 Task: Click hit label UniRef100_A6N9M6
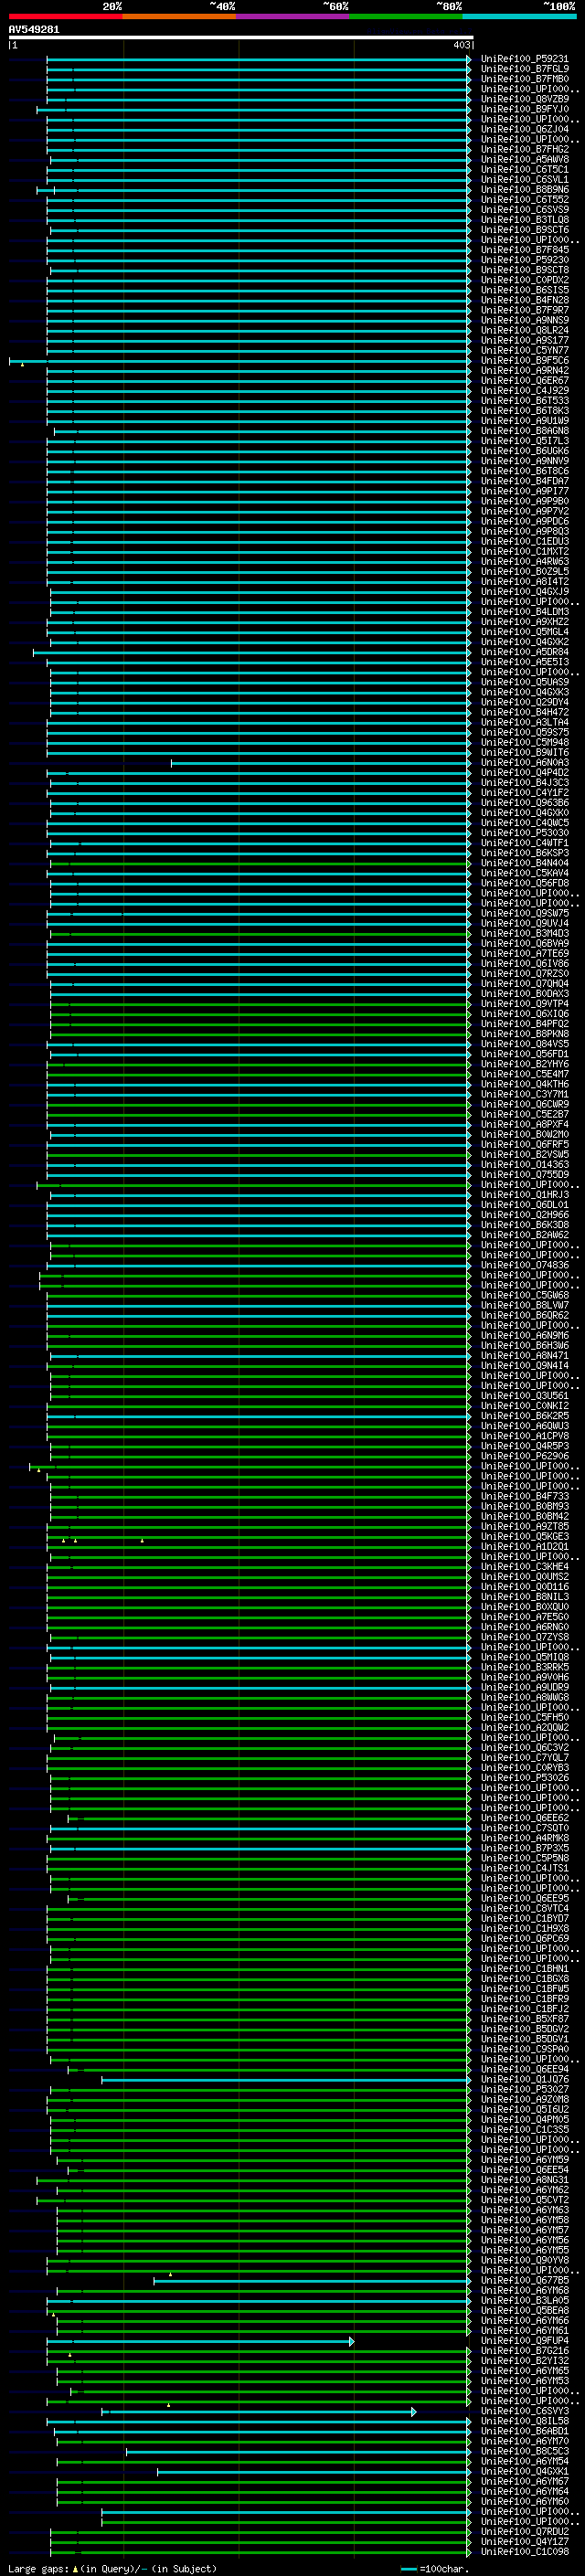[524, 1336]
